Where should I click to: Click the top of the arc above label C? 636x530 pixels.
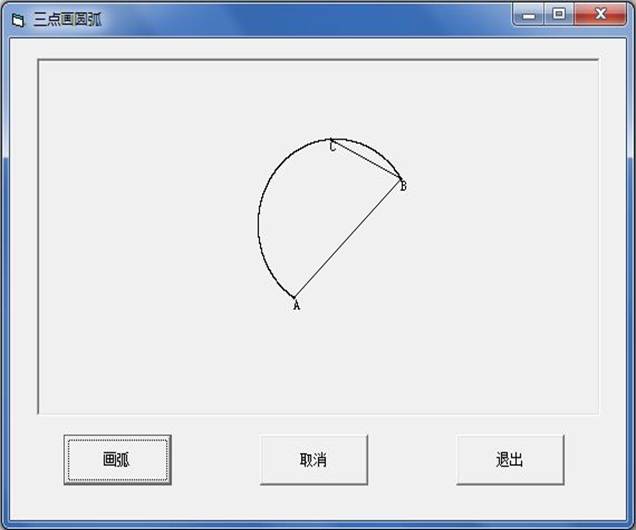coord(336,139)
